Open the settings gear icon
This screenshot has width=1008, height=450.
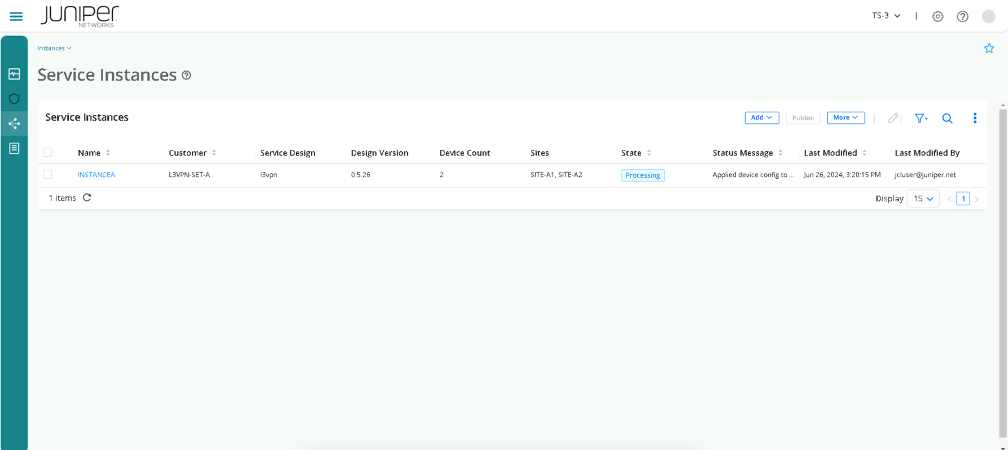938,17
